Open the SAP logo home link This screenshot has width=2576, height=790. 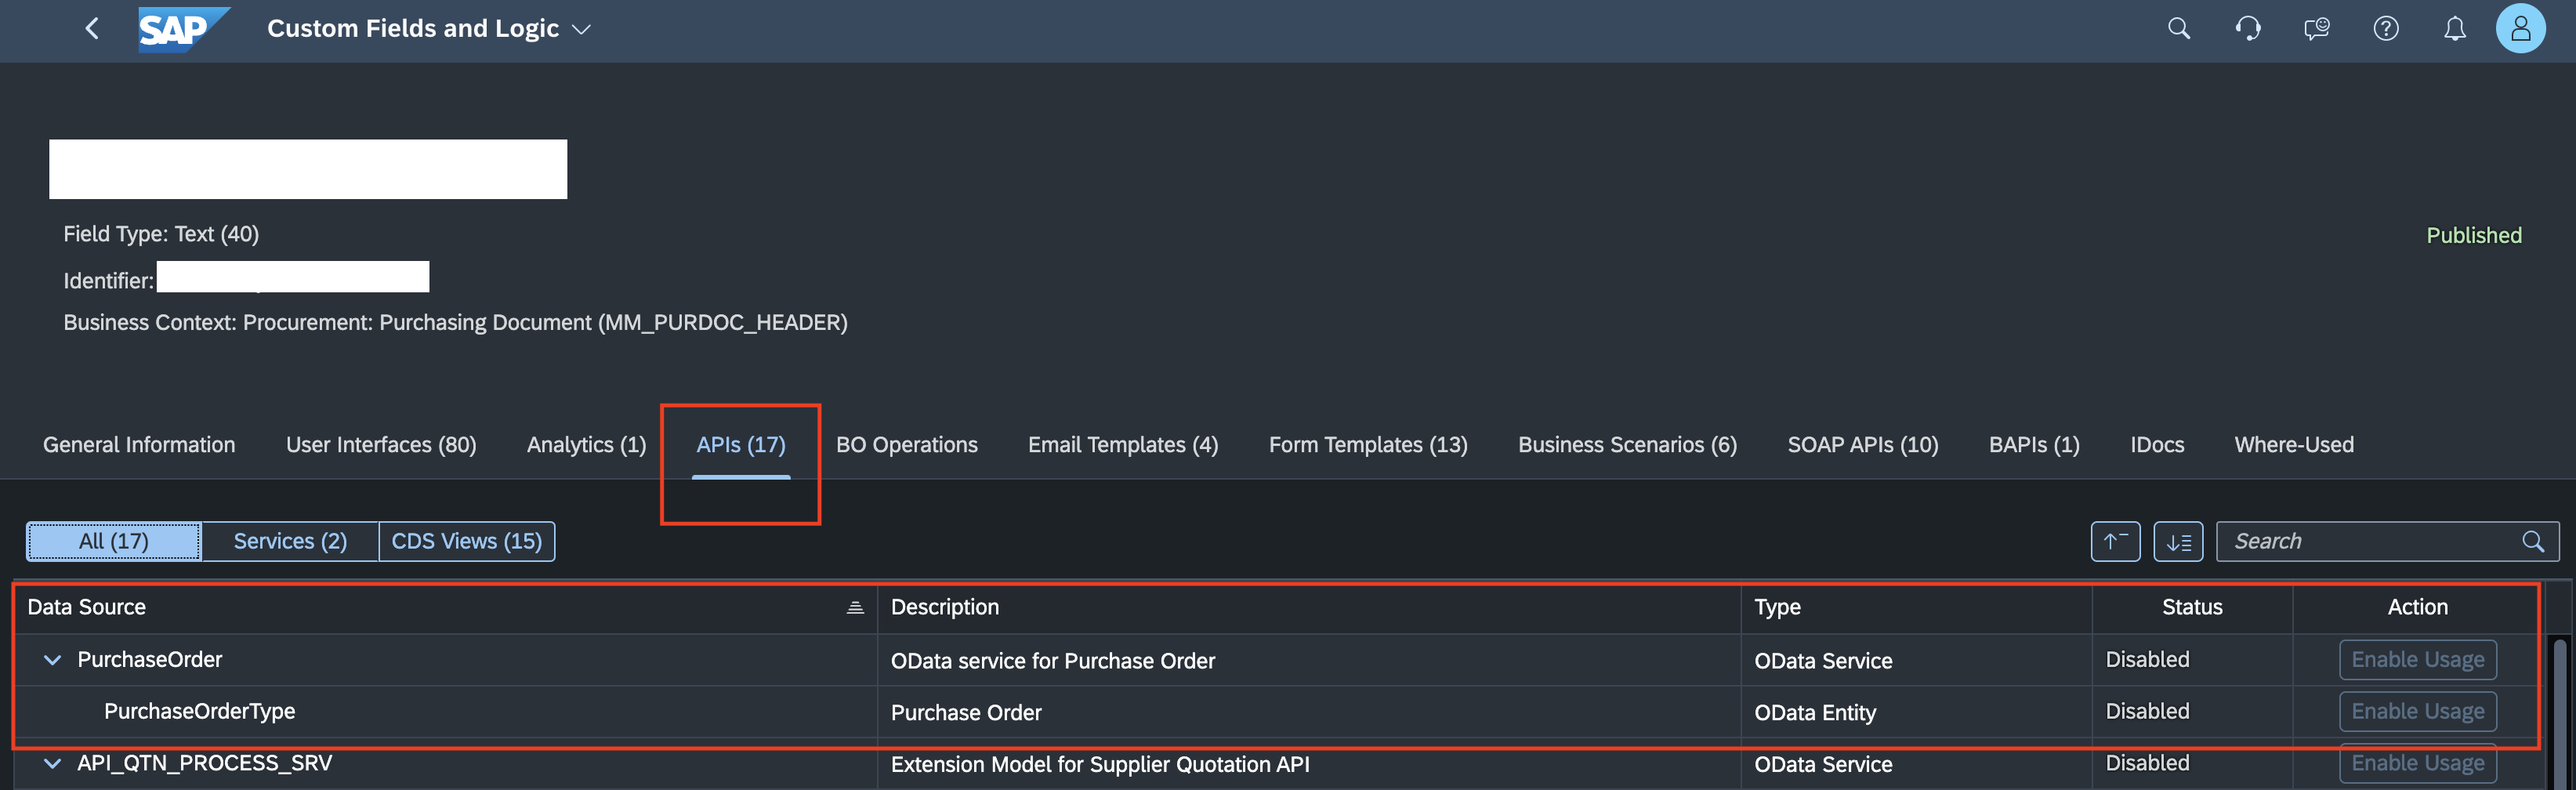pyautogui.click(x=183, y=29)
